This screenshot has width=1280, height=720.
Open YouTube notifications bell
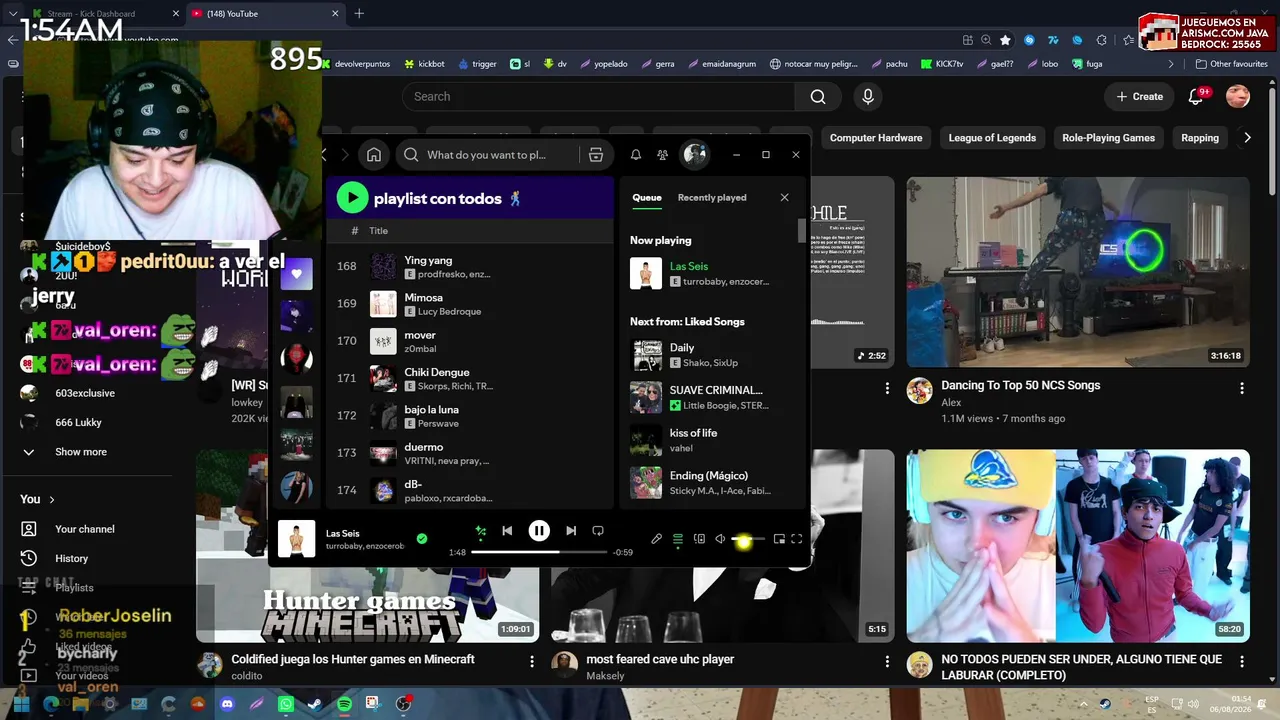(x=1196, y=97)
